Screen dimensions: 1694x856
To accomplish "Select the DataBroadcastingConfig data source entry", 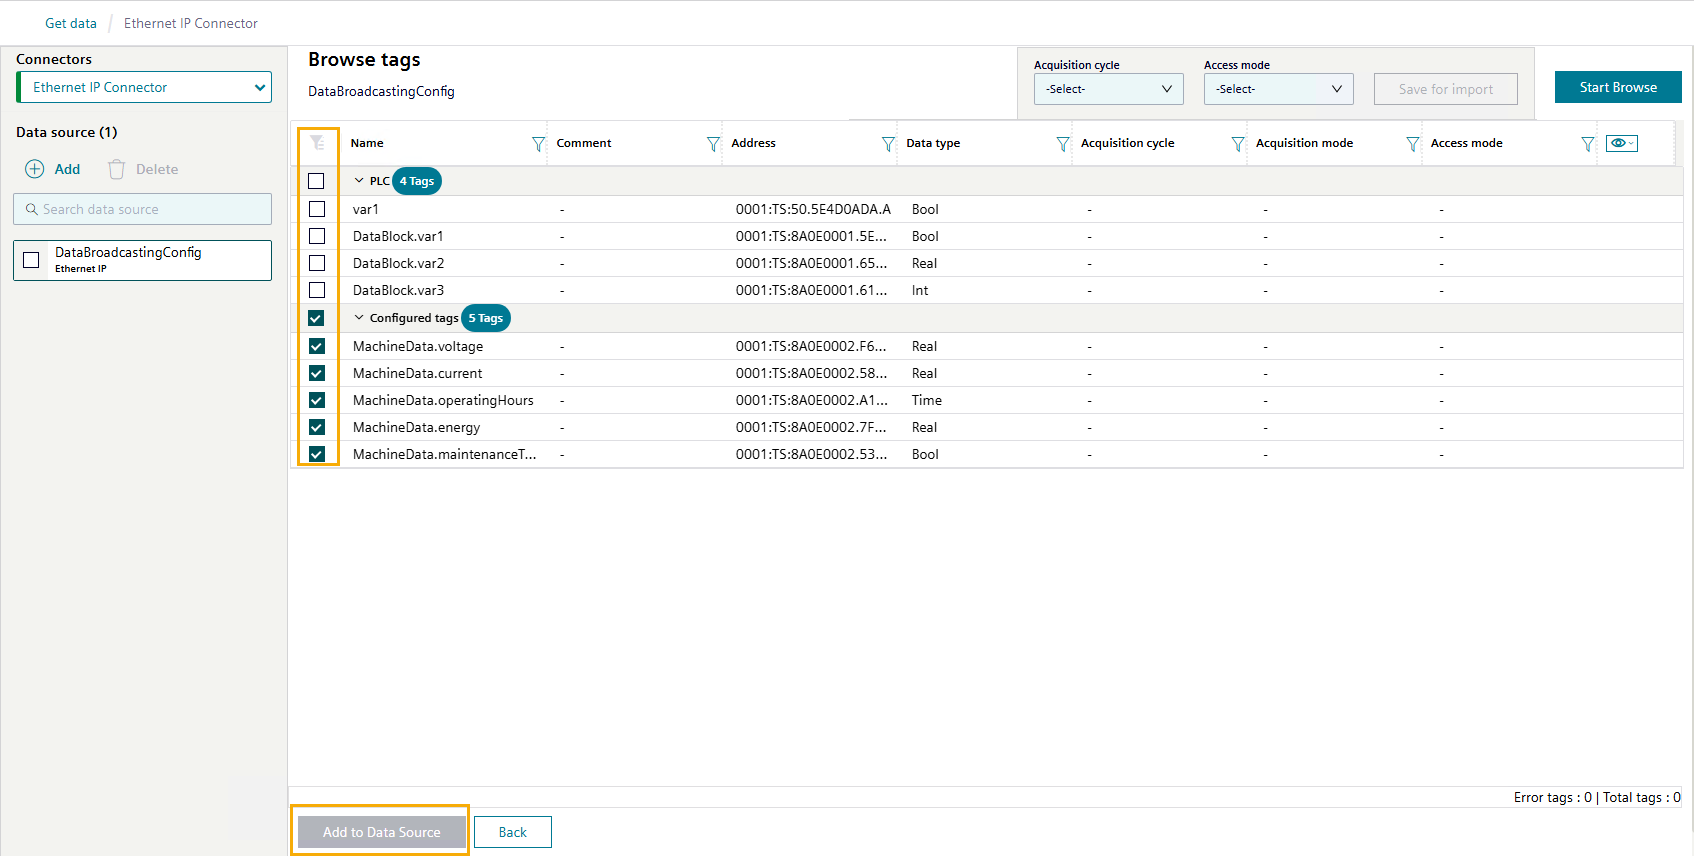I will pos(142,260).
